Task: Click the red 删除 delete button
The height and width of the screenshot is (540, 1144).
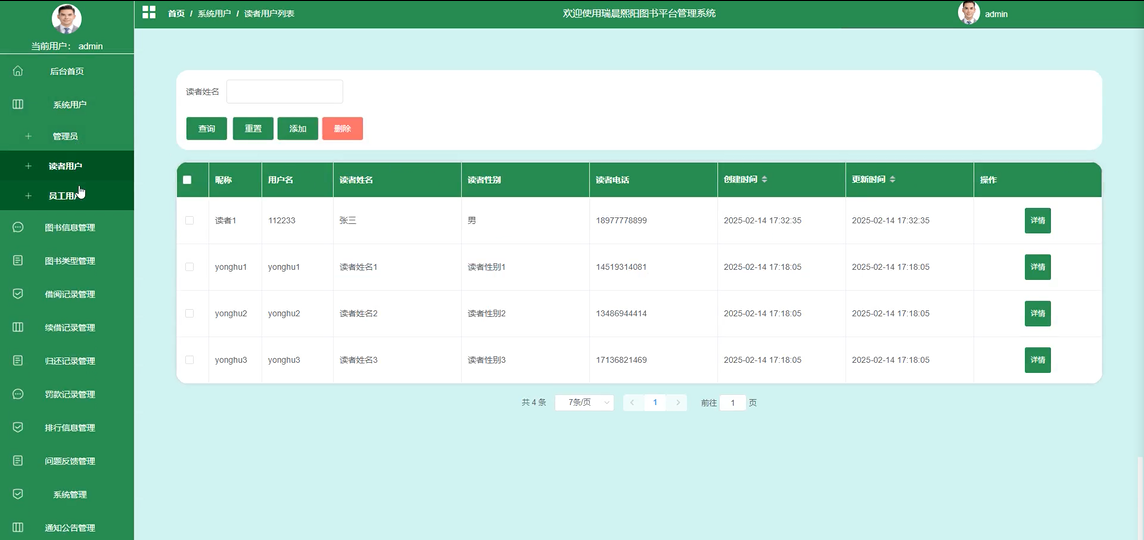Action: pos(342,128)
